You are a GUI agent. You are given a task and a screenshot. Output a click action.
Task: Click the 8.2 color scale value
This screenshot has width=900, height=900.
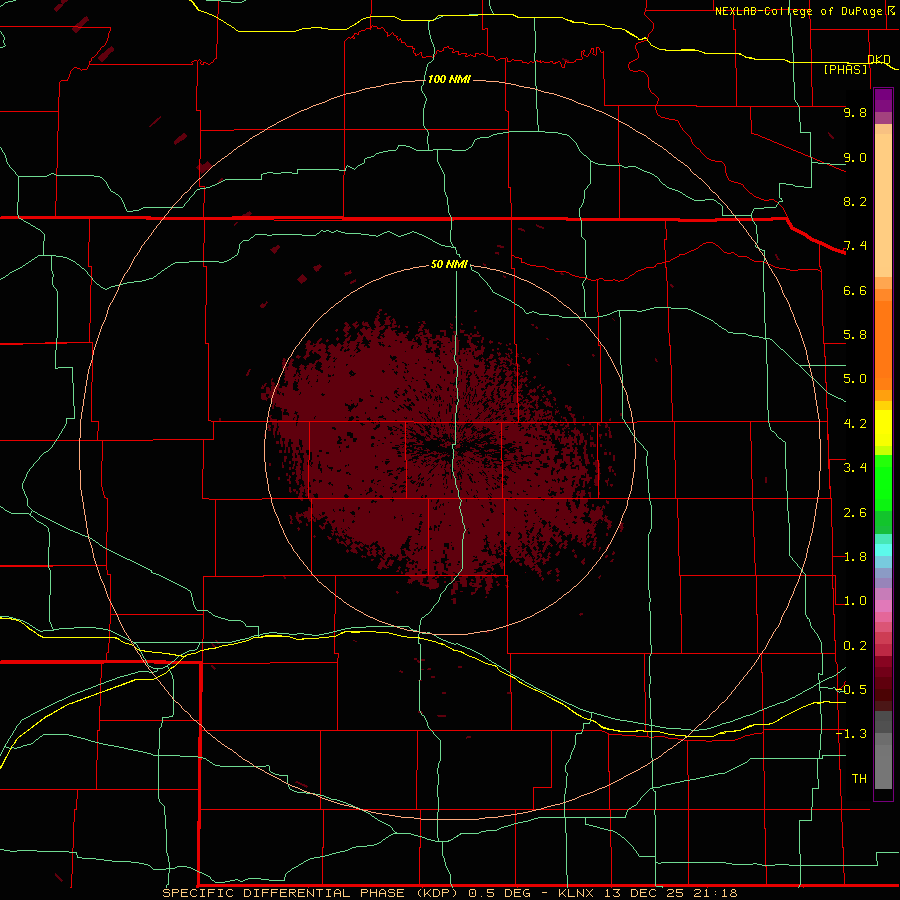click(x=855, y=201)
